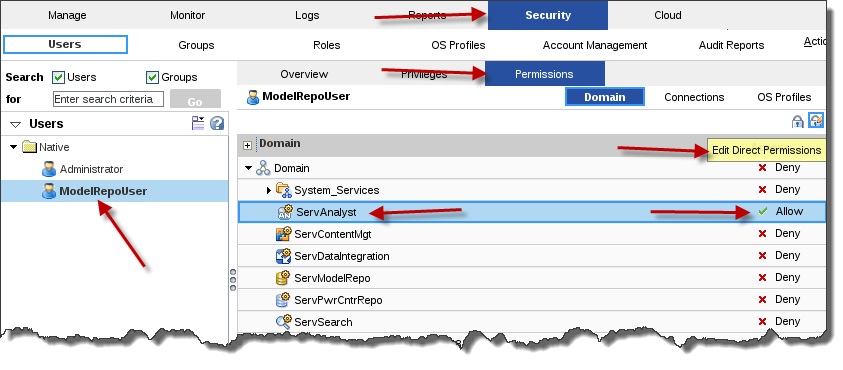This screenshot has width=843, height=370.
Task: Click the Go search button
Action: pyautogui.click(x=195, y=100)
